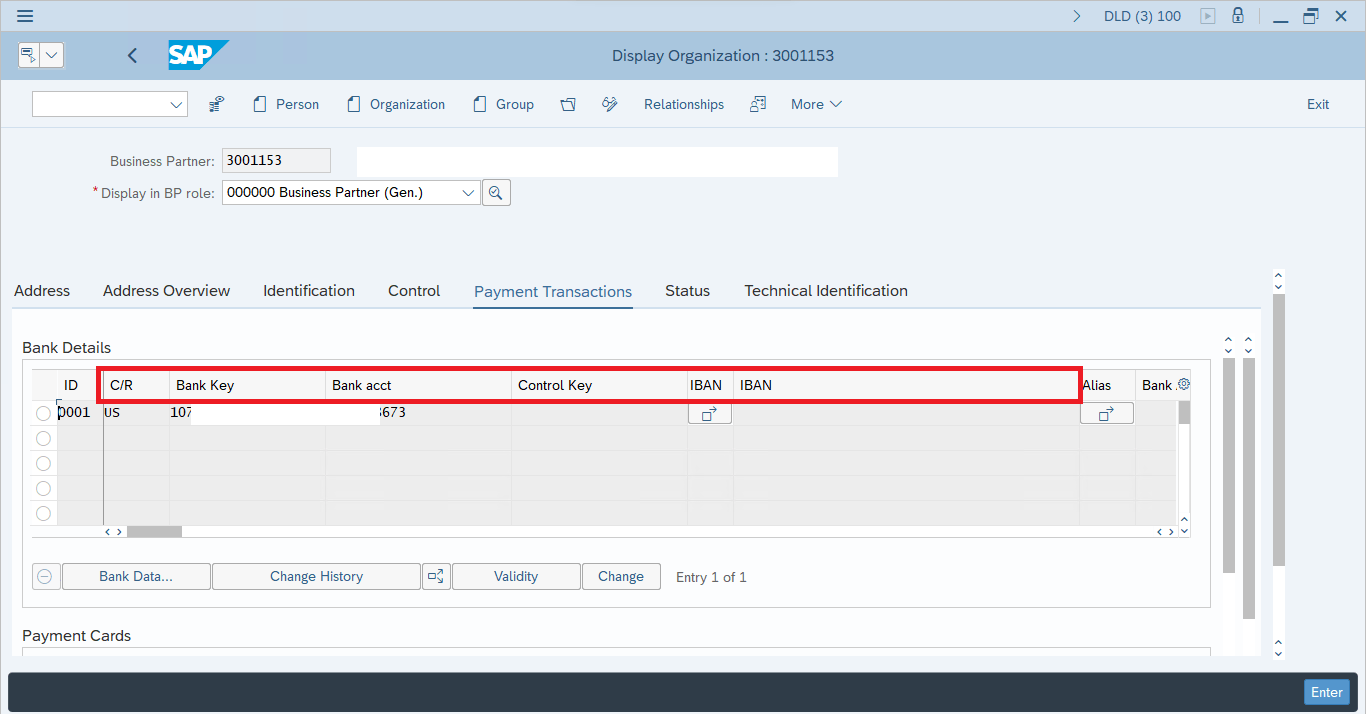The height and width of the screenshot is (714, 1366).
Task: Open the Address Overview tab
Action: coord(166,291)
